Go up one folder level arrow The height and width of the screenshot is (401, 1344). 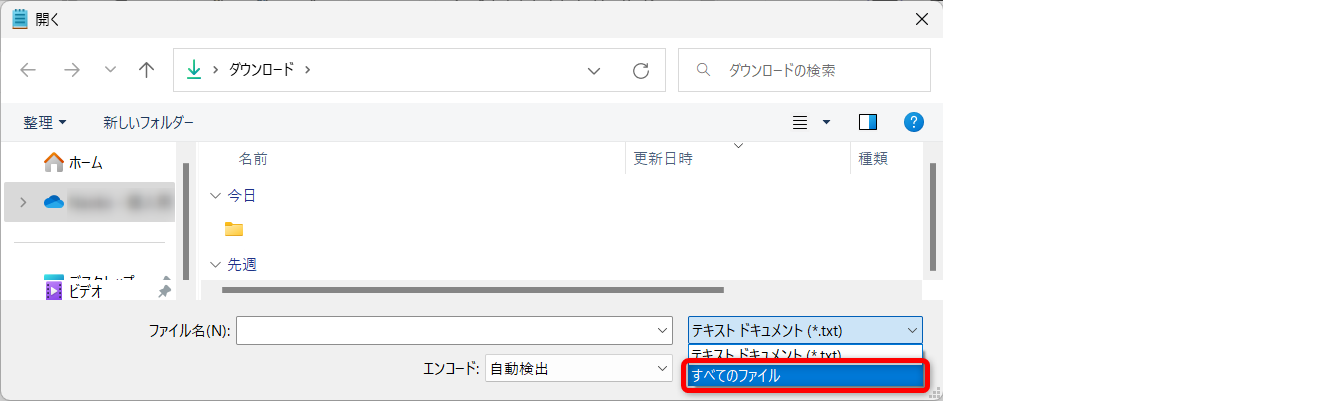(x=147, y=70)
